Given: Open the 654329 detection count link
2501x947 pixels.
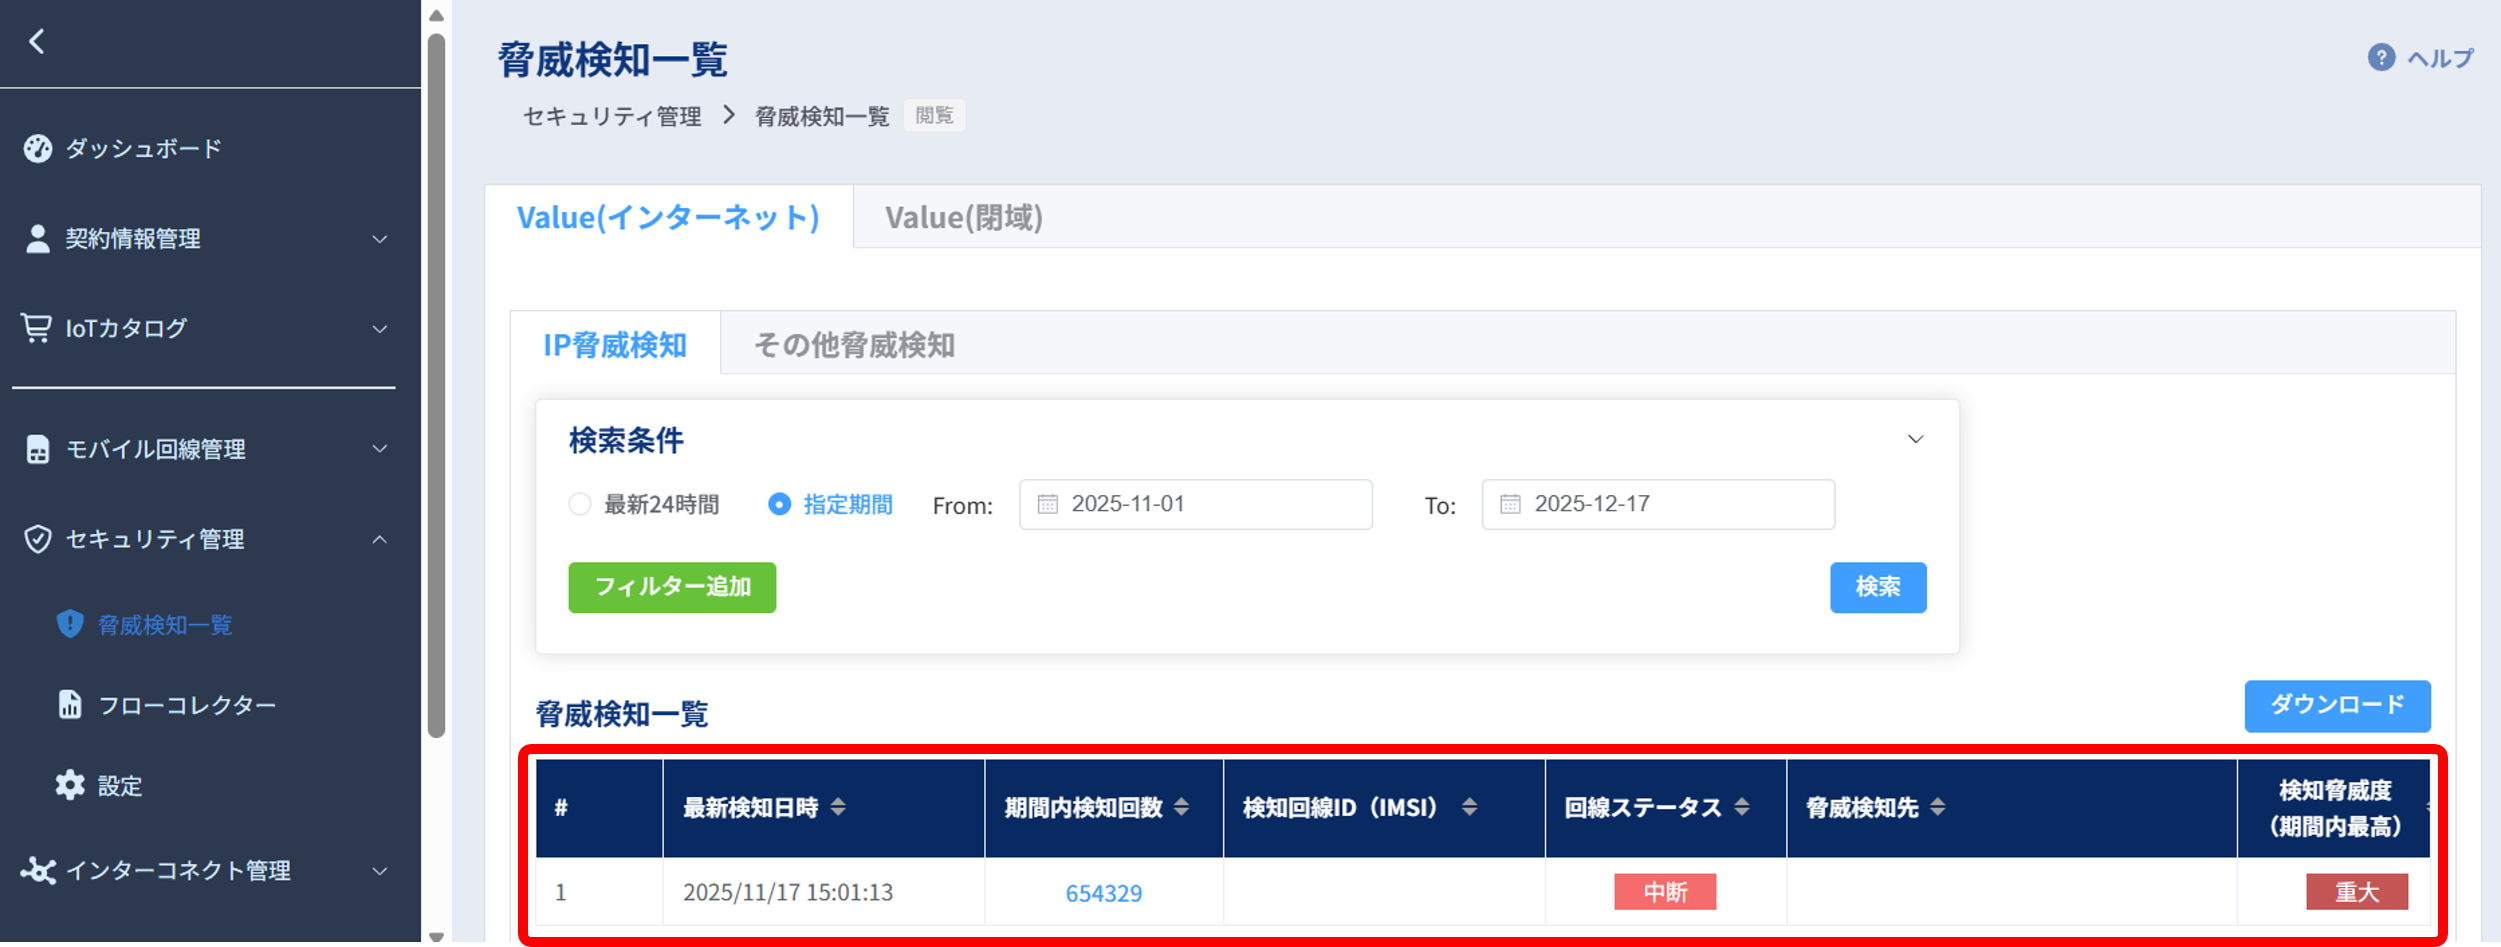Looking at the screenshot, I should (x=1102, y=892).
